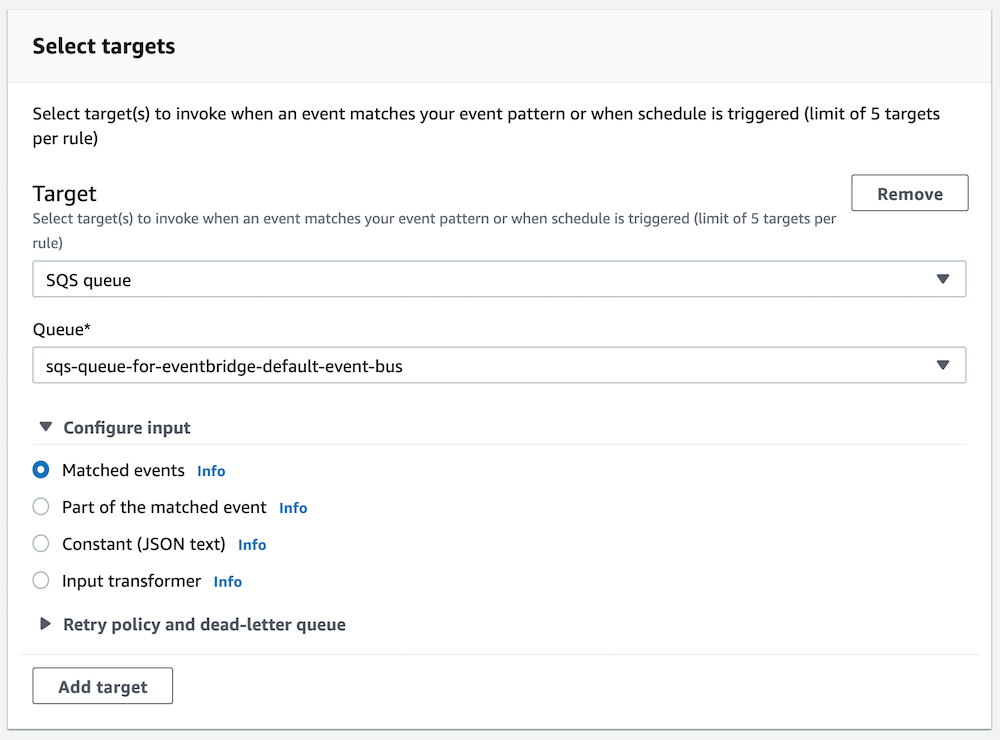1000x740 pixels.
Task: Expand Retry policy and dead-letter queue
Action: pyautogui.click(x=204, y=624)
